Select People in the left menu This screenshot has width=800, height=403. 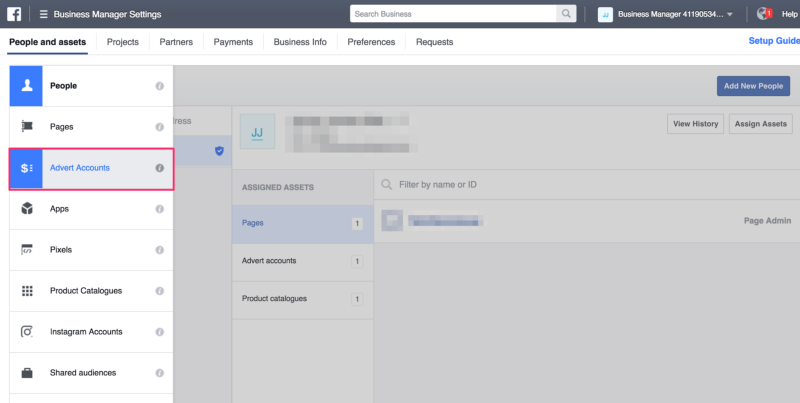91,86
